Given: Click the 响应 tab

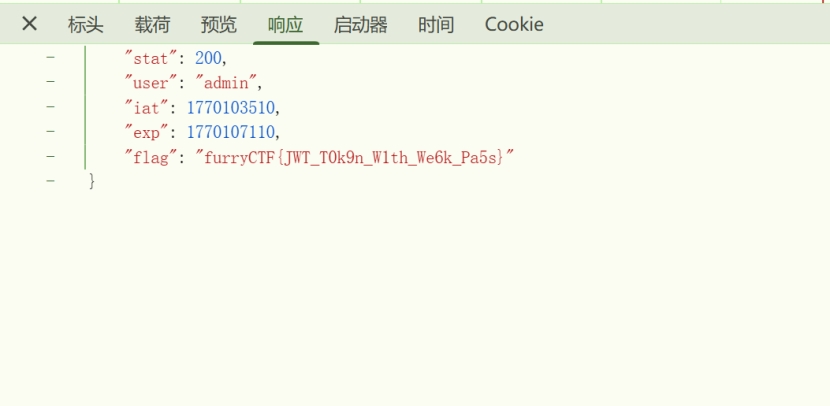Looking at the screenshot, I should click(x=286, y=25).
